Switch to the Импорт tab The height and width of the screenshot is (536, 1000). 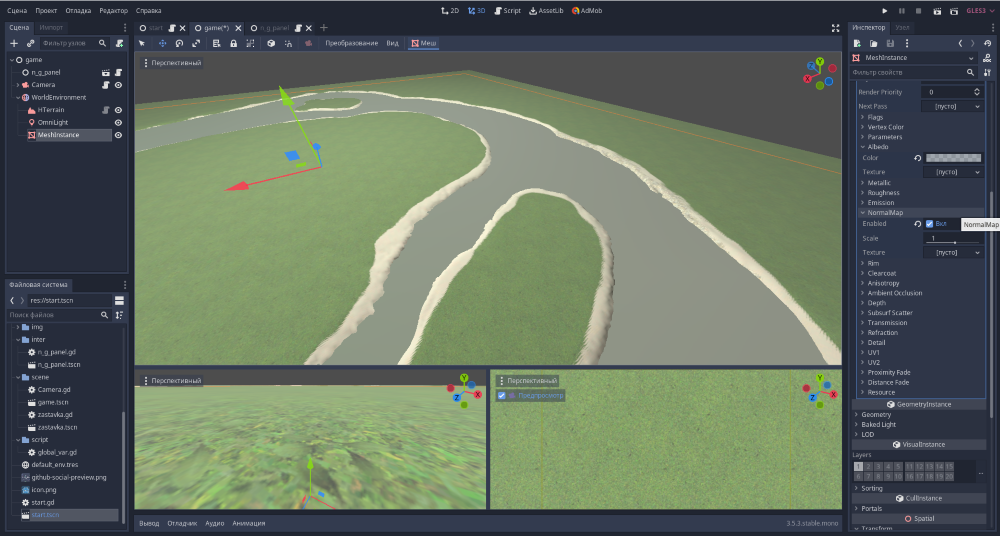(x=52, y=27)
